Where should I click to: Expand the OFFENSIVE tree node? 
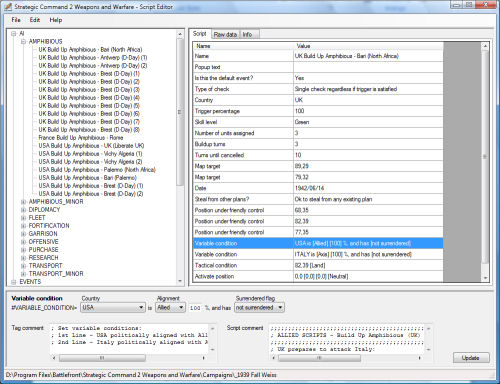[x=23, y=242]
